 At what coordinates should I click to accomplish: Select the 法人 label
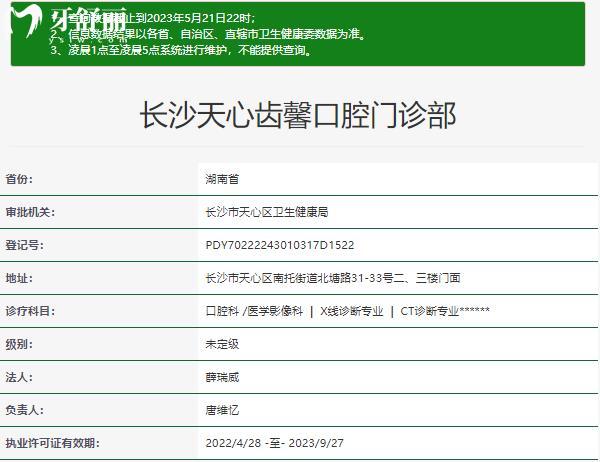coord(19,377)
